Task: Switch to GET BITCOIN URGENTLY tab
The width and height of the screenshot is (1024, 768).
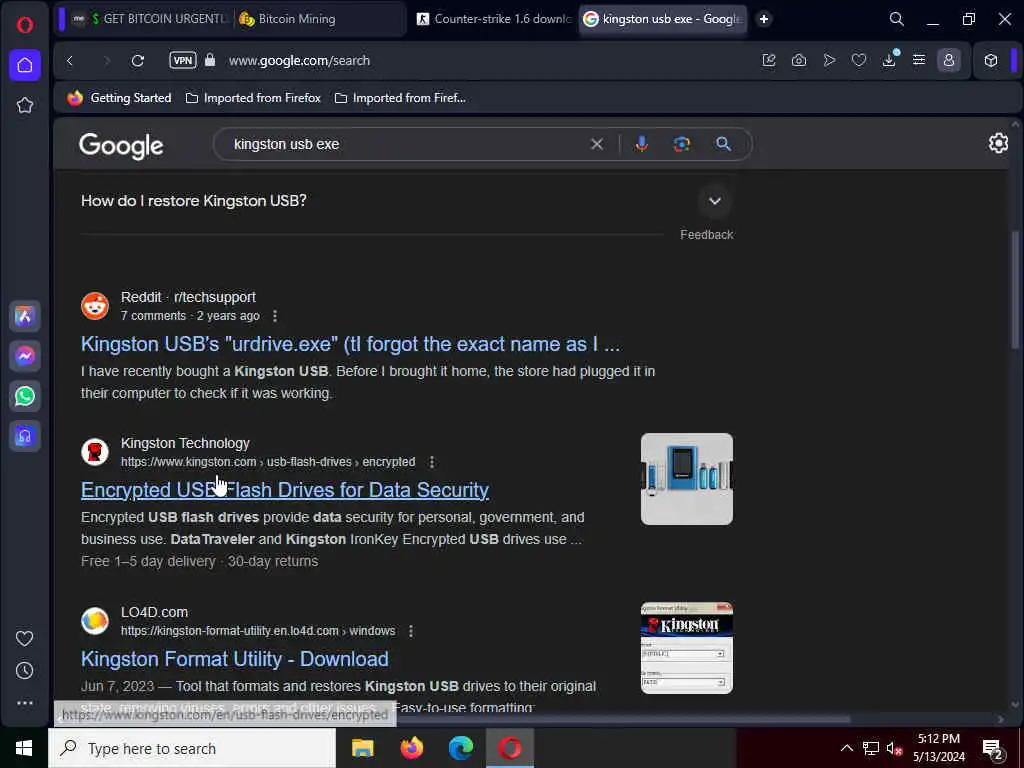Action: pos(150,19)
